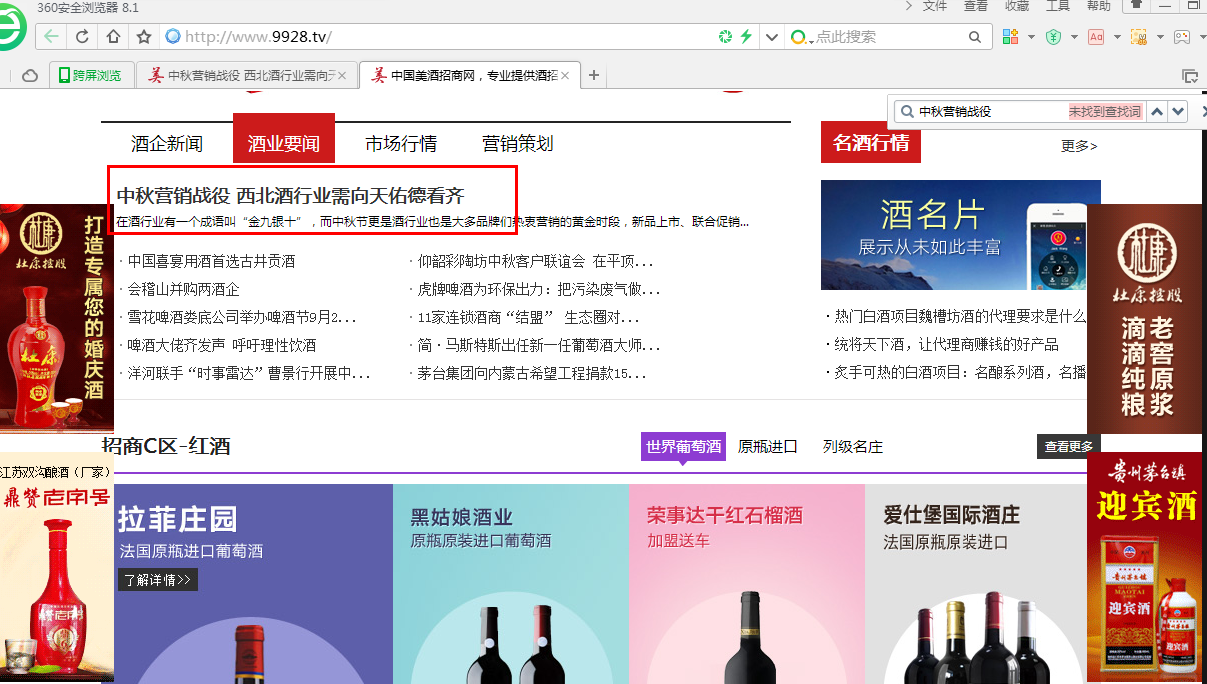1207x684 pixels.
Task: Open the 茅台集团向内蒙古希望工程捐款 article
Action: (532, 373)
